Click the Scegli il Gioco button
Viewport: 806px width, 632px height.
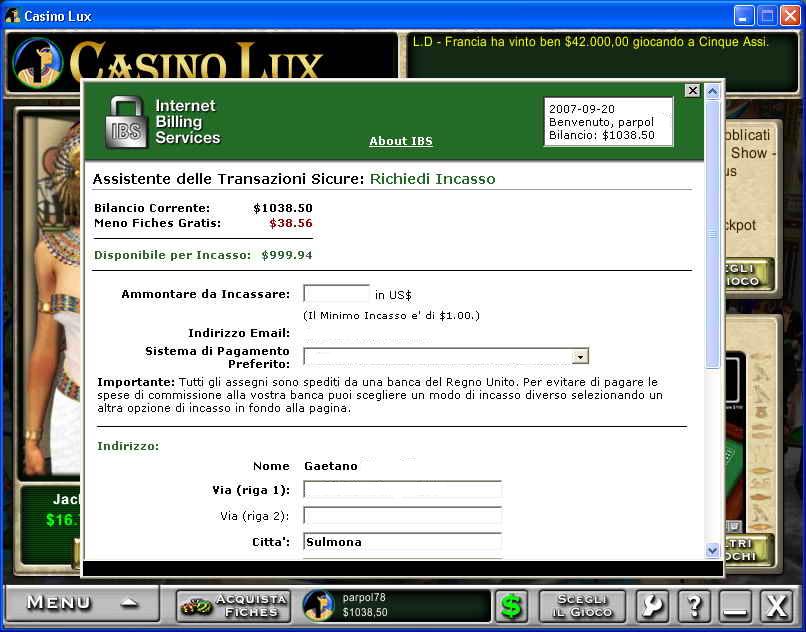tap(582, 606)
